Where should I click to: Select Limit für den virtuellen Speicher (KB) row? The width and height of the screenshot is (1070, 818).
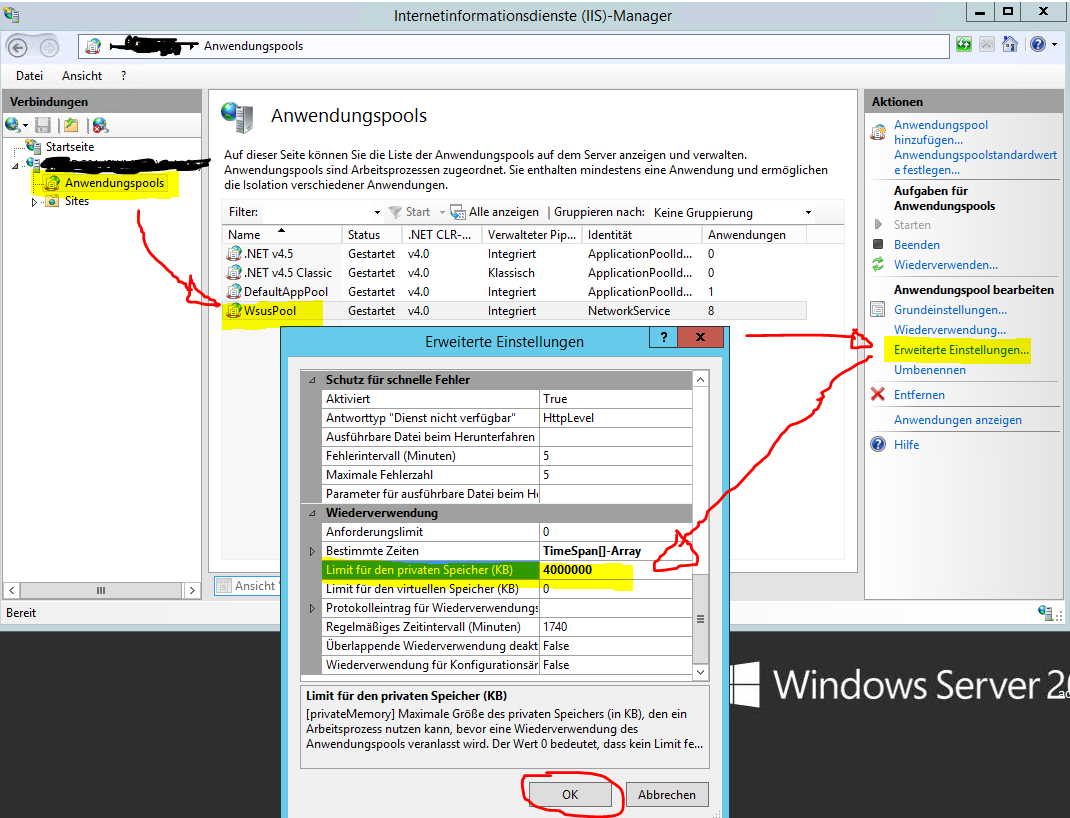coord(506,589)
